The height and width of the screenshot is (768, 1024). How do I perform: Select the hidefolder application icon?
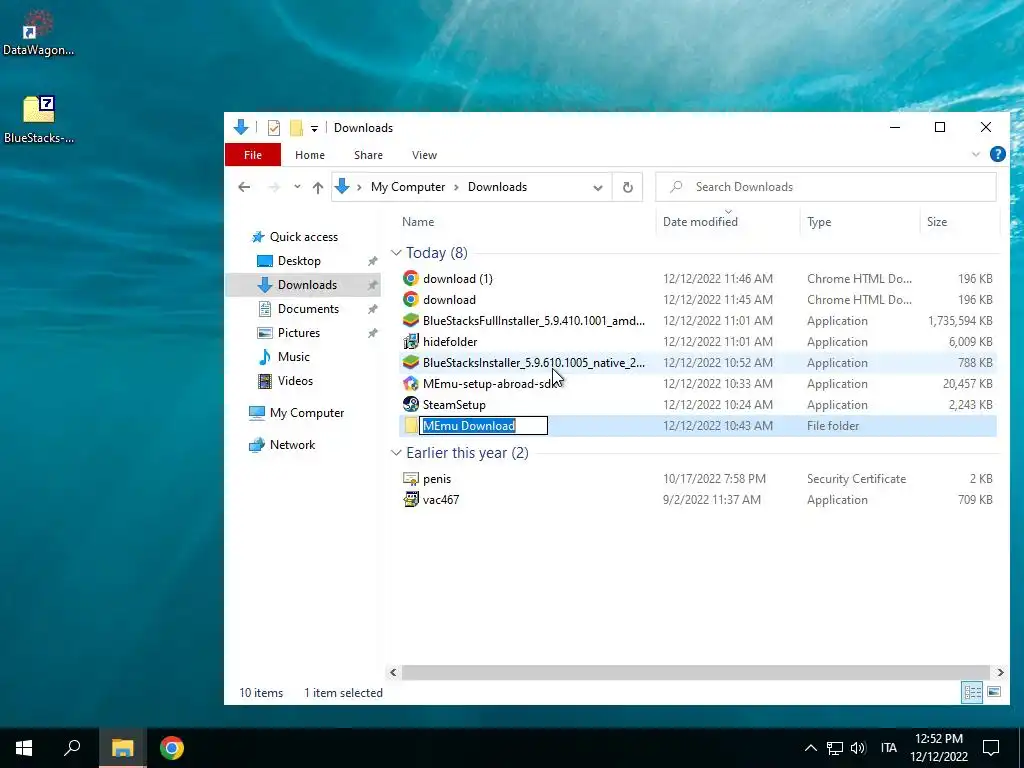pyautogui.click(x=411, y=342)
